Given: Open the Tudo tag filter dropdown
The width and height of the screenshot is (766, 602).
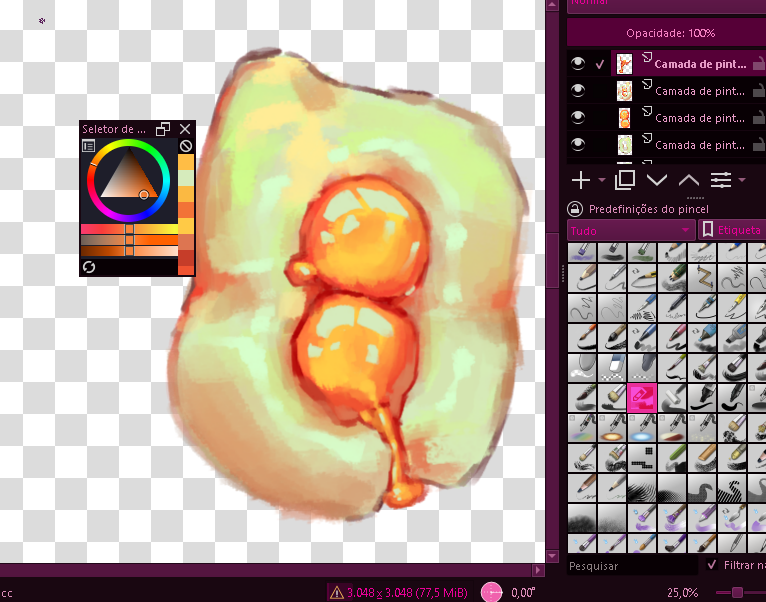Looking at the screenshot, I should tap(631, 230).
